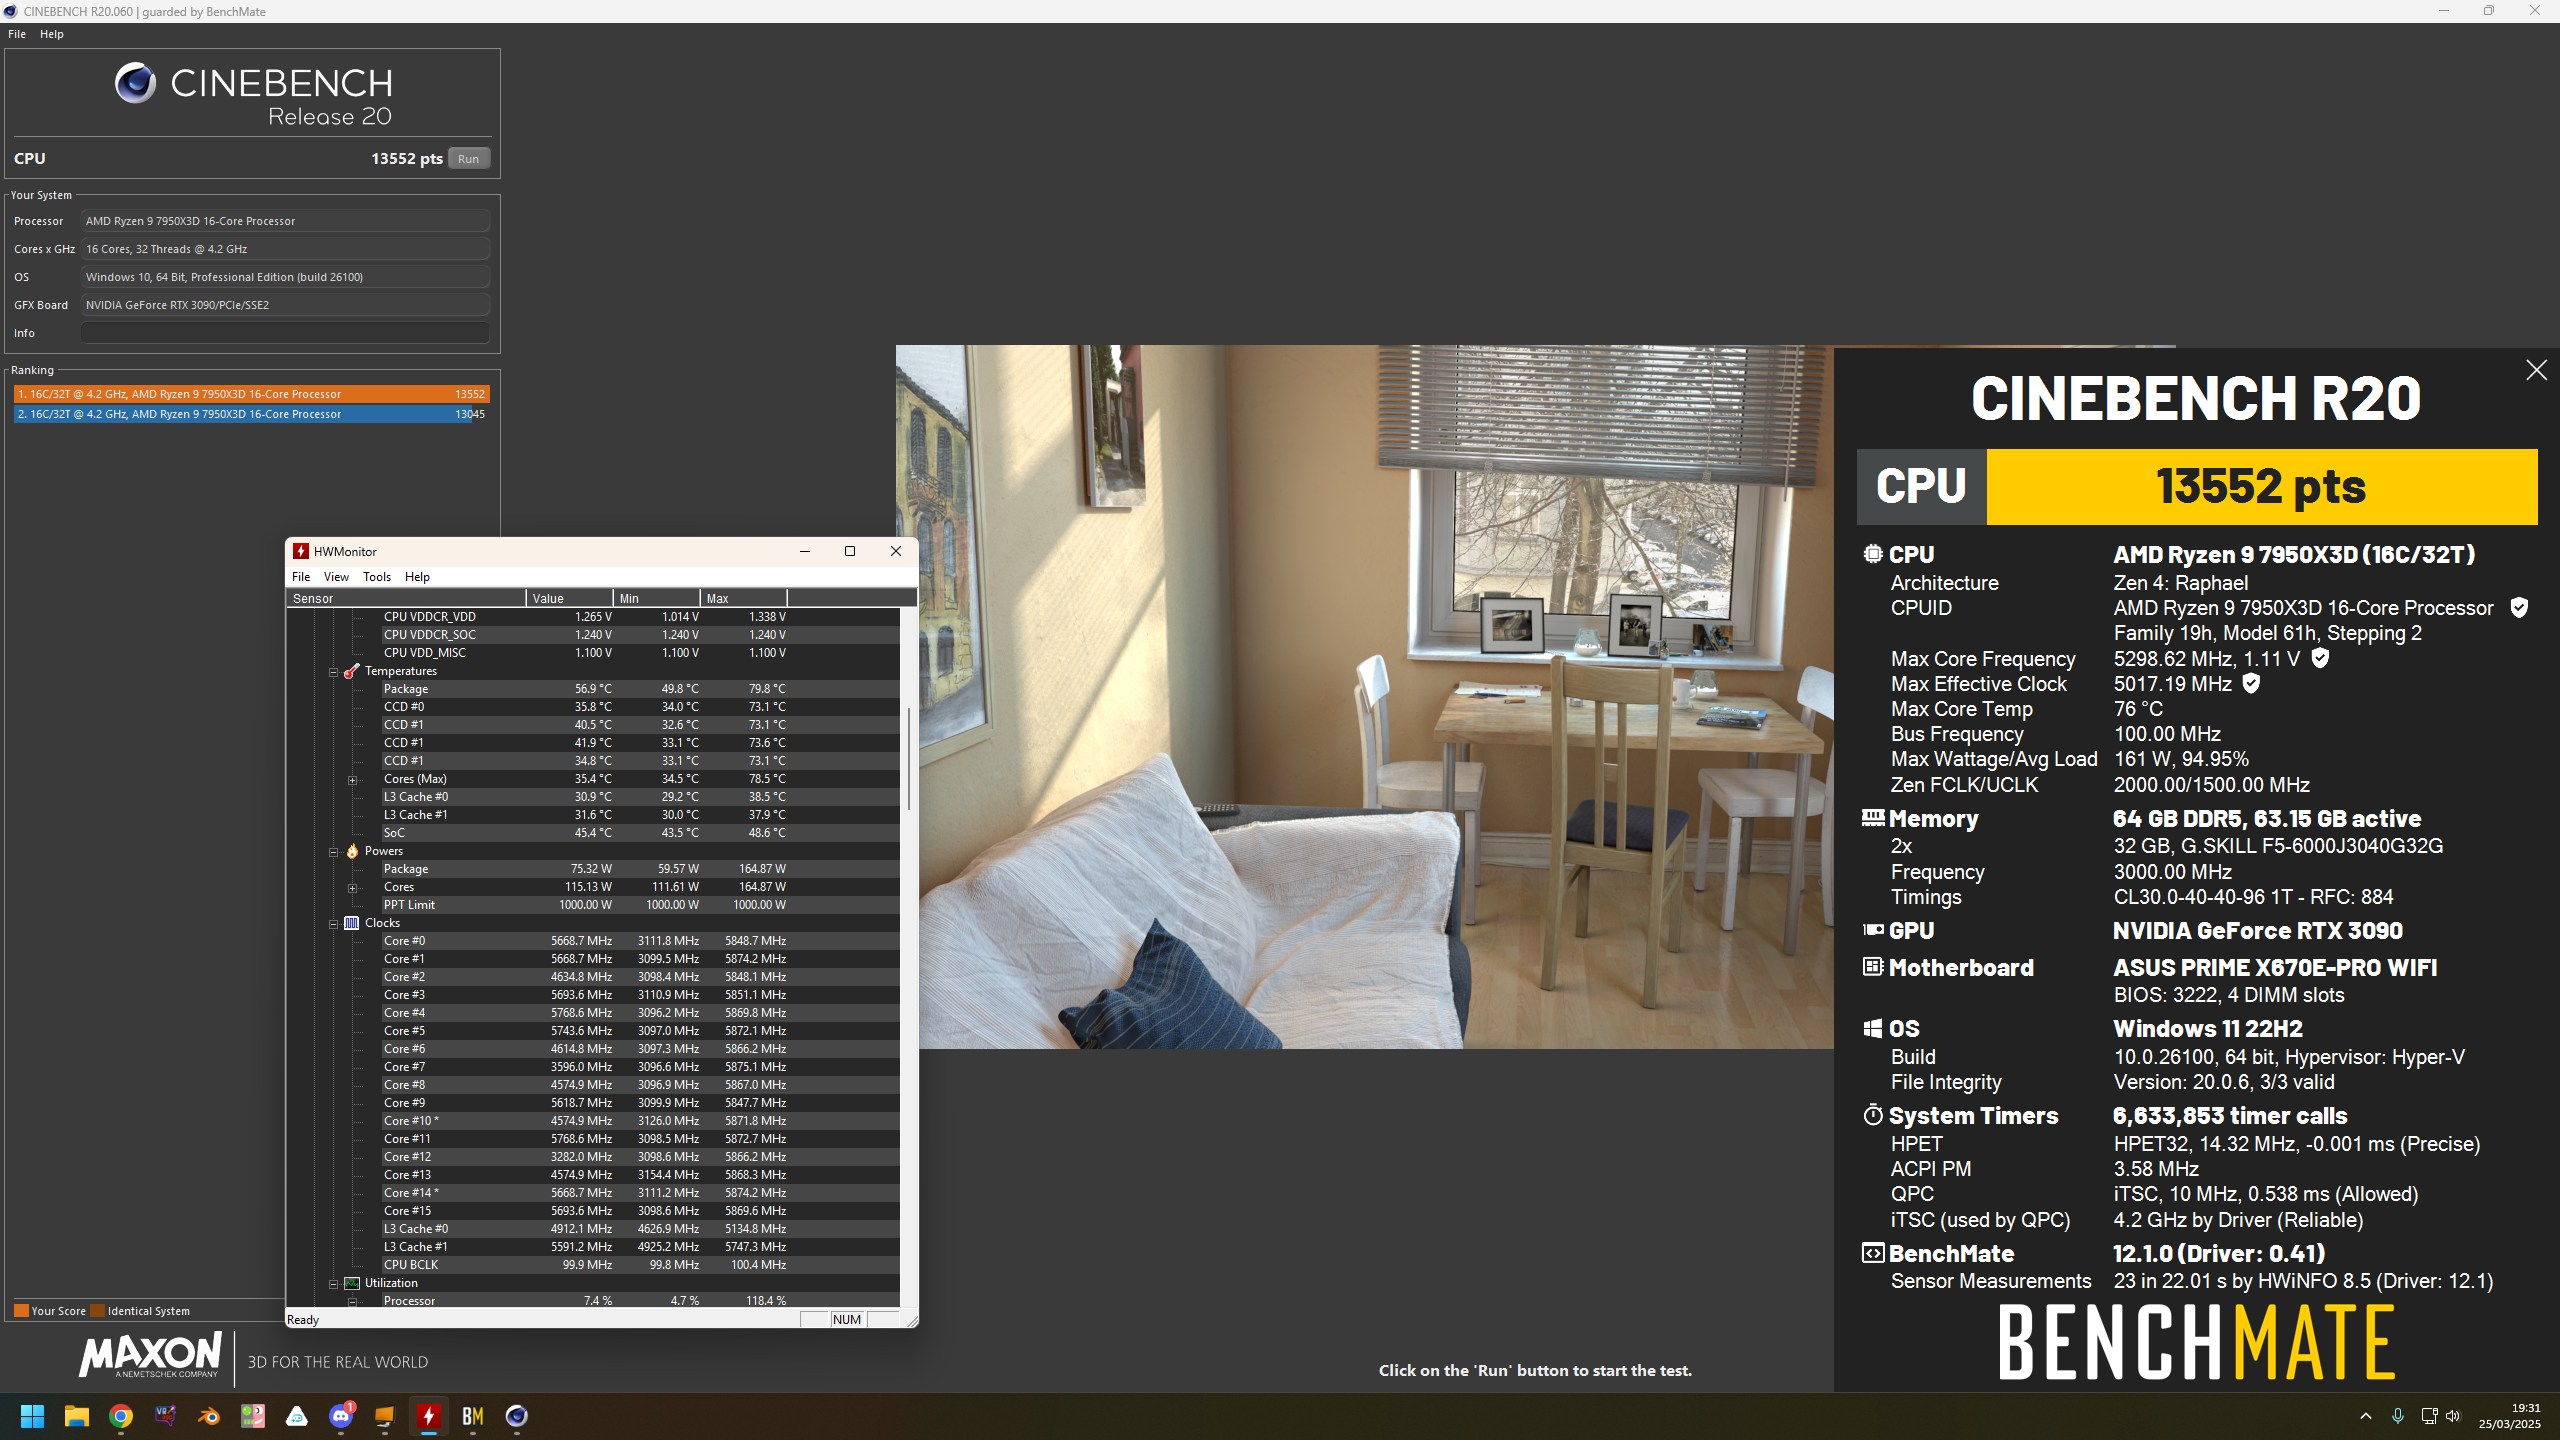Open the Cinebench Help menu
This screenshot has height=1440, width=2560.
click(52, 34)
